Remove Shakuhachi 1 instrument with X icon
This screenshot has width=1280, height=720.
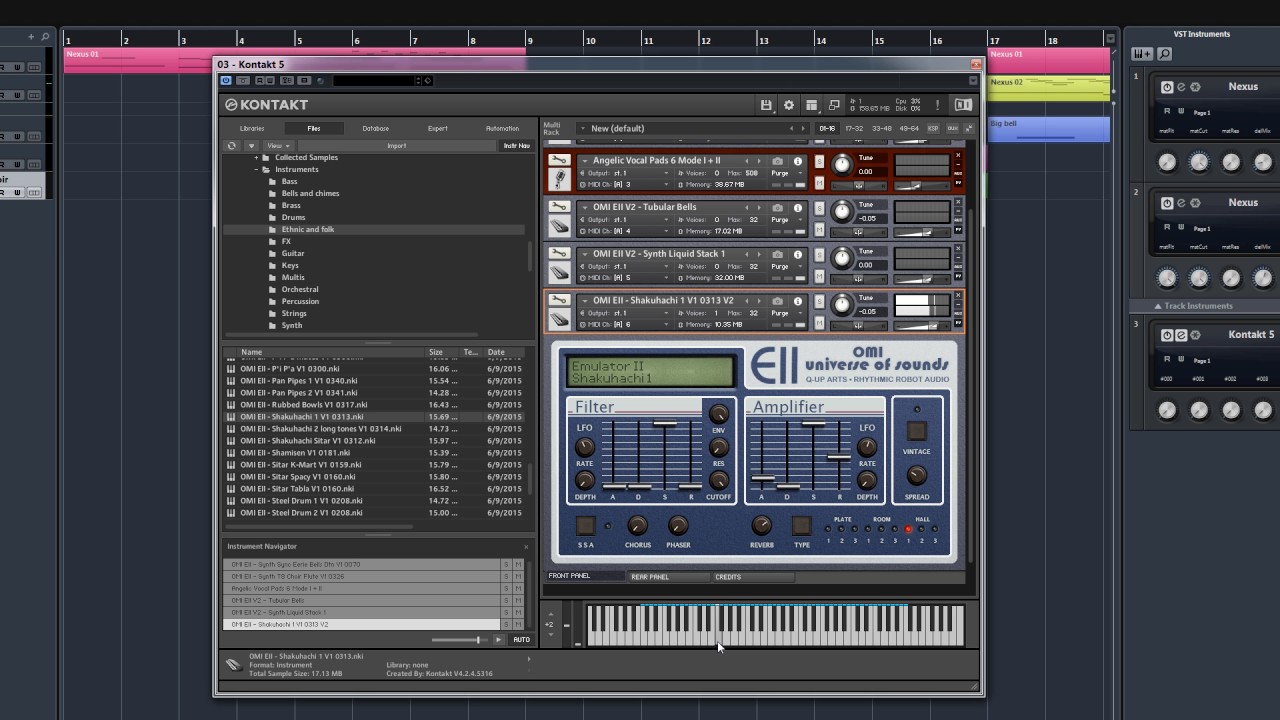[x=958, y=295]
